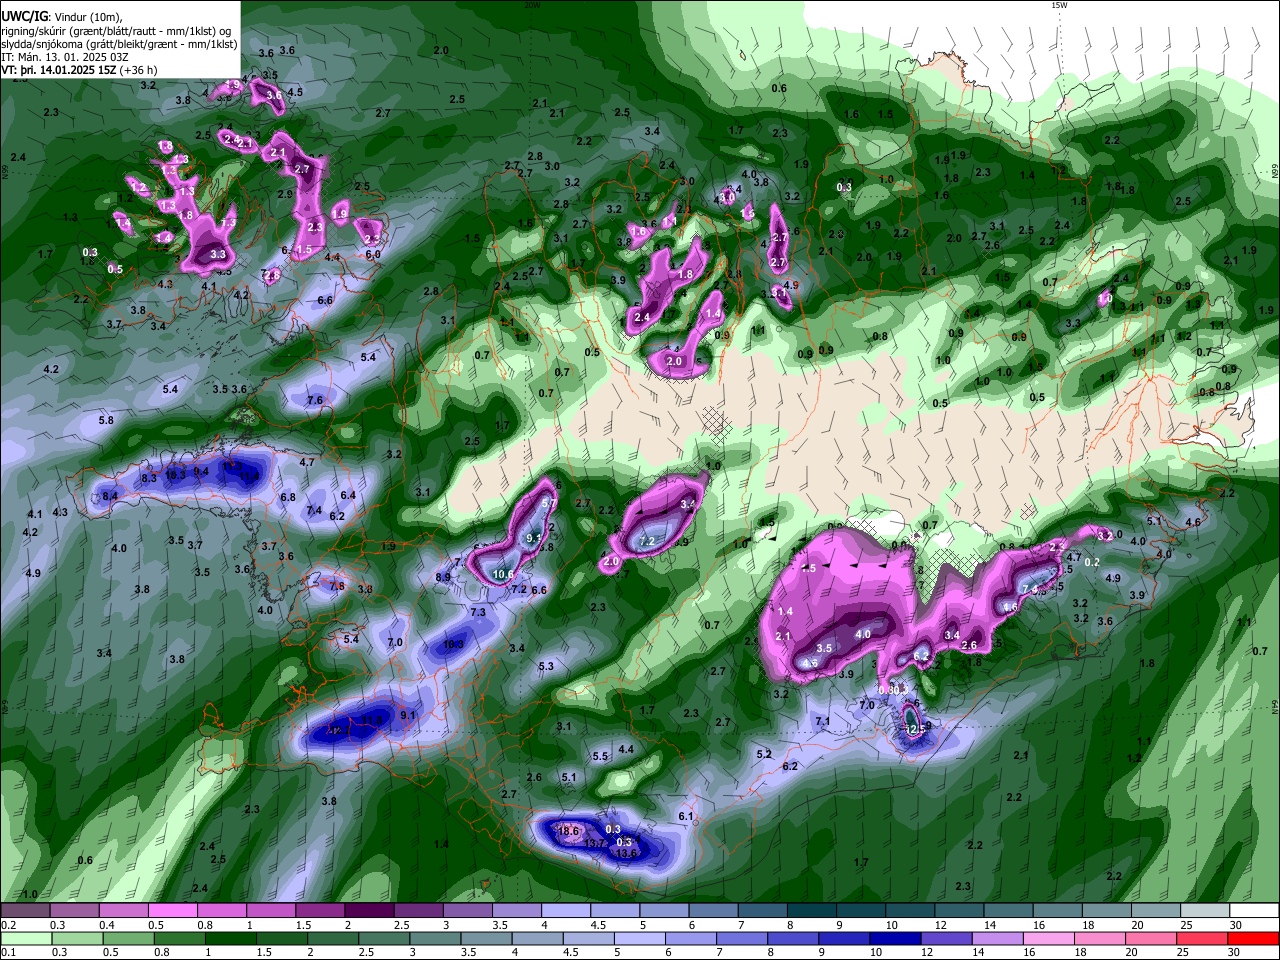This screenshot has height=960, width=1280.
Task: Click the 6.0 value on the map
Action: (374, 255)
